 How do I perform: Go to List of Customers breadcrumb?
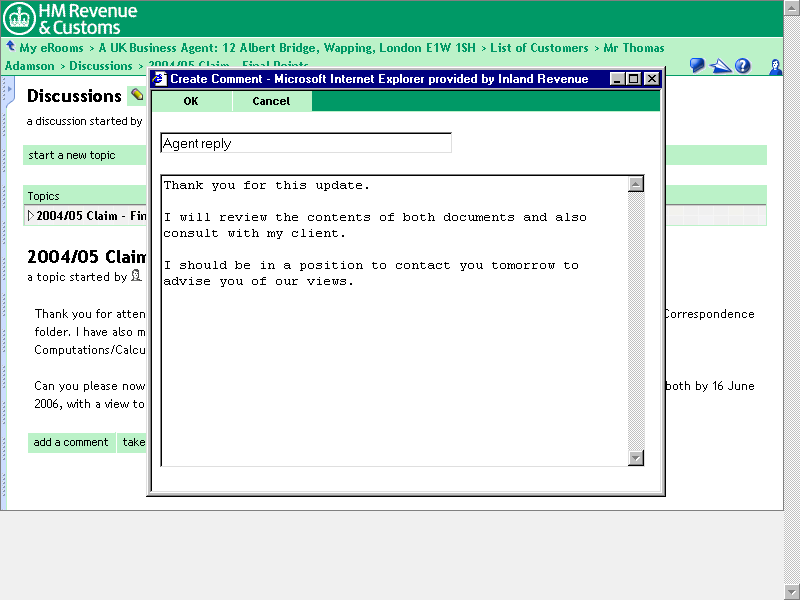[x=539, y=48]
